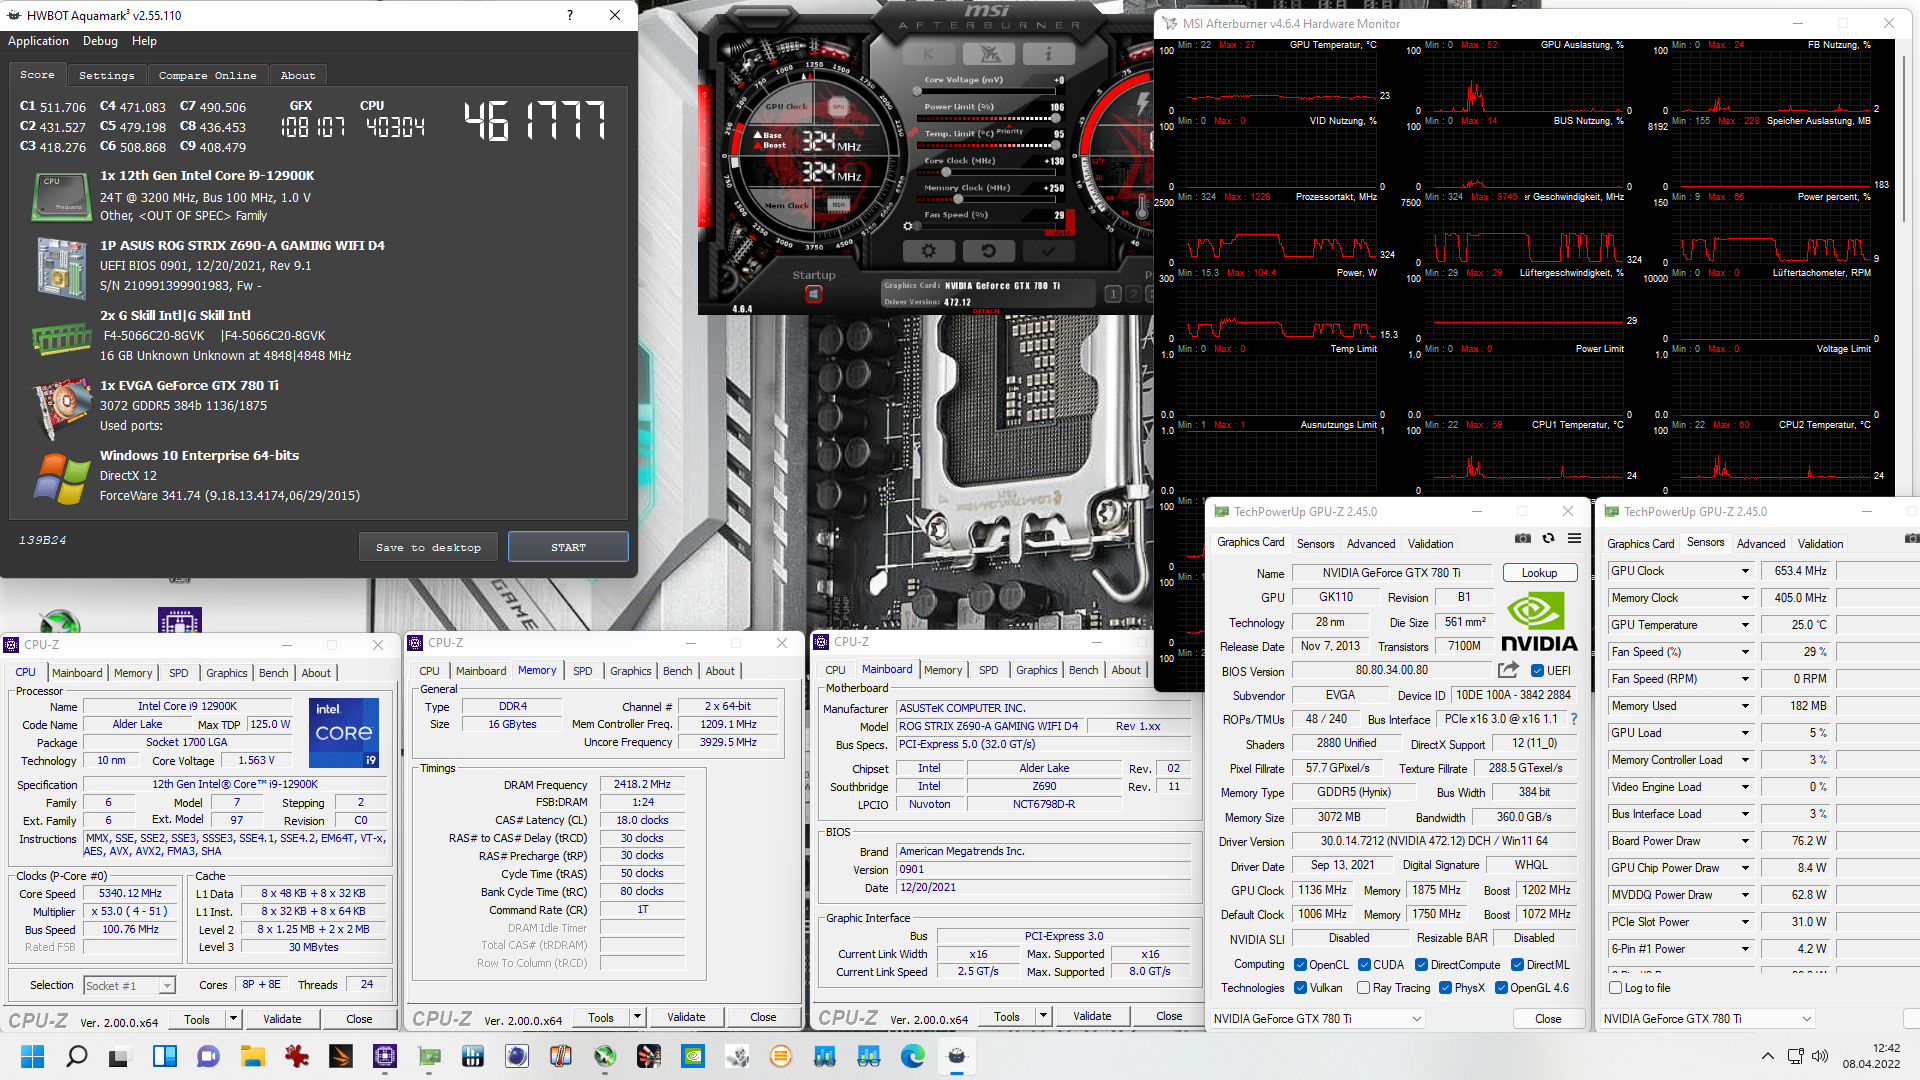Toggle UEFI checkbox in GPU-Z
1920x1080 pixels.
[1537, 671]
